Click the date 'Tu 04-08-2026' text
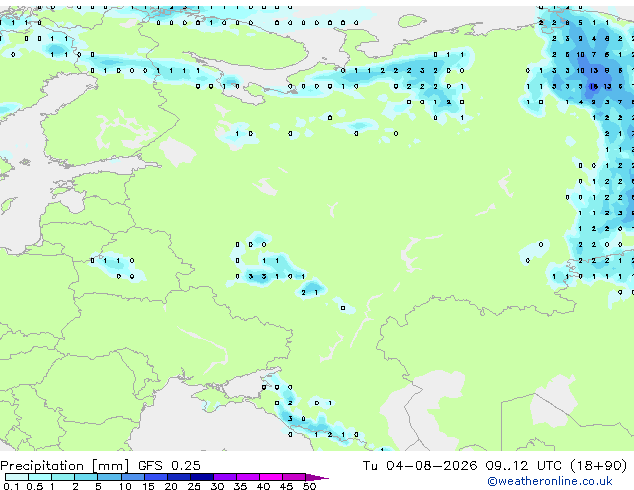The height and width of the screenshot is (490, 634). click(x=420, y=466)
